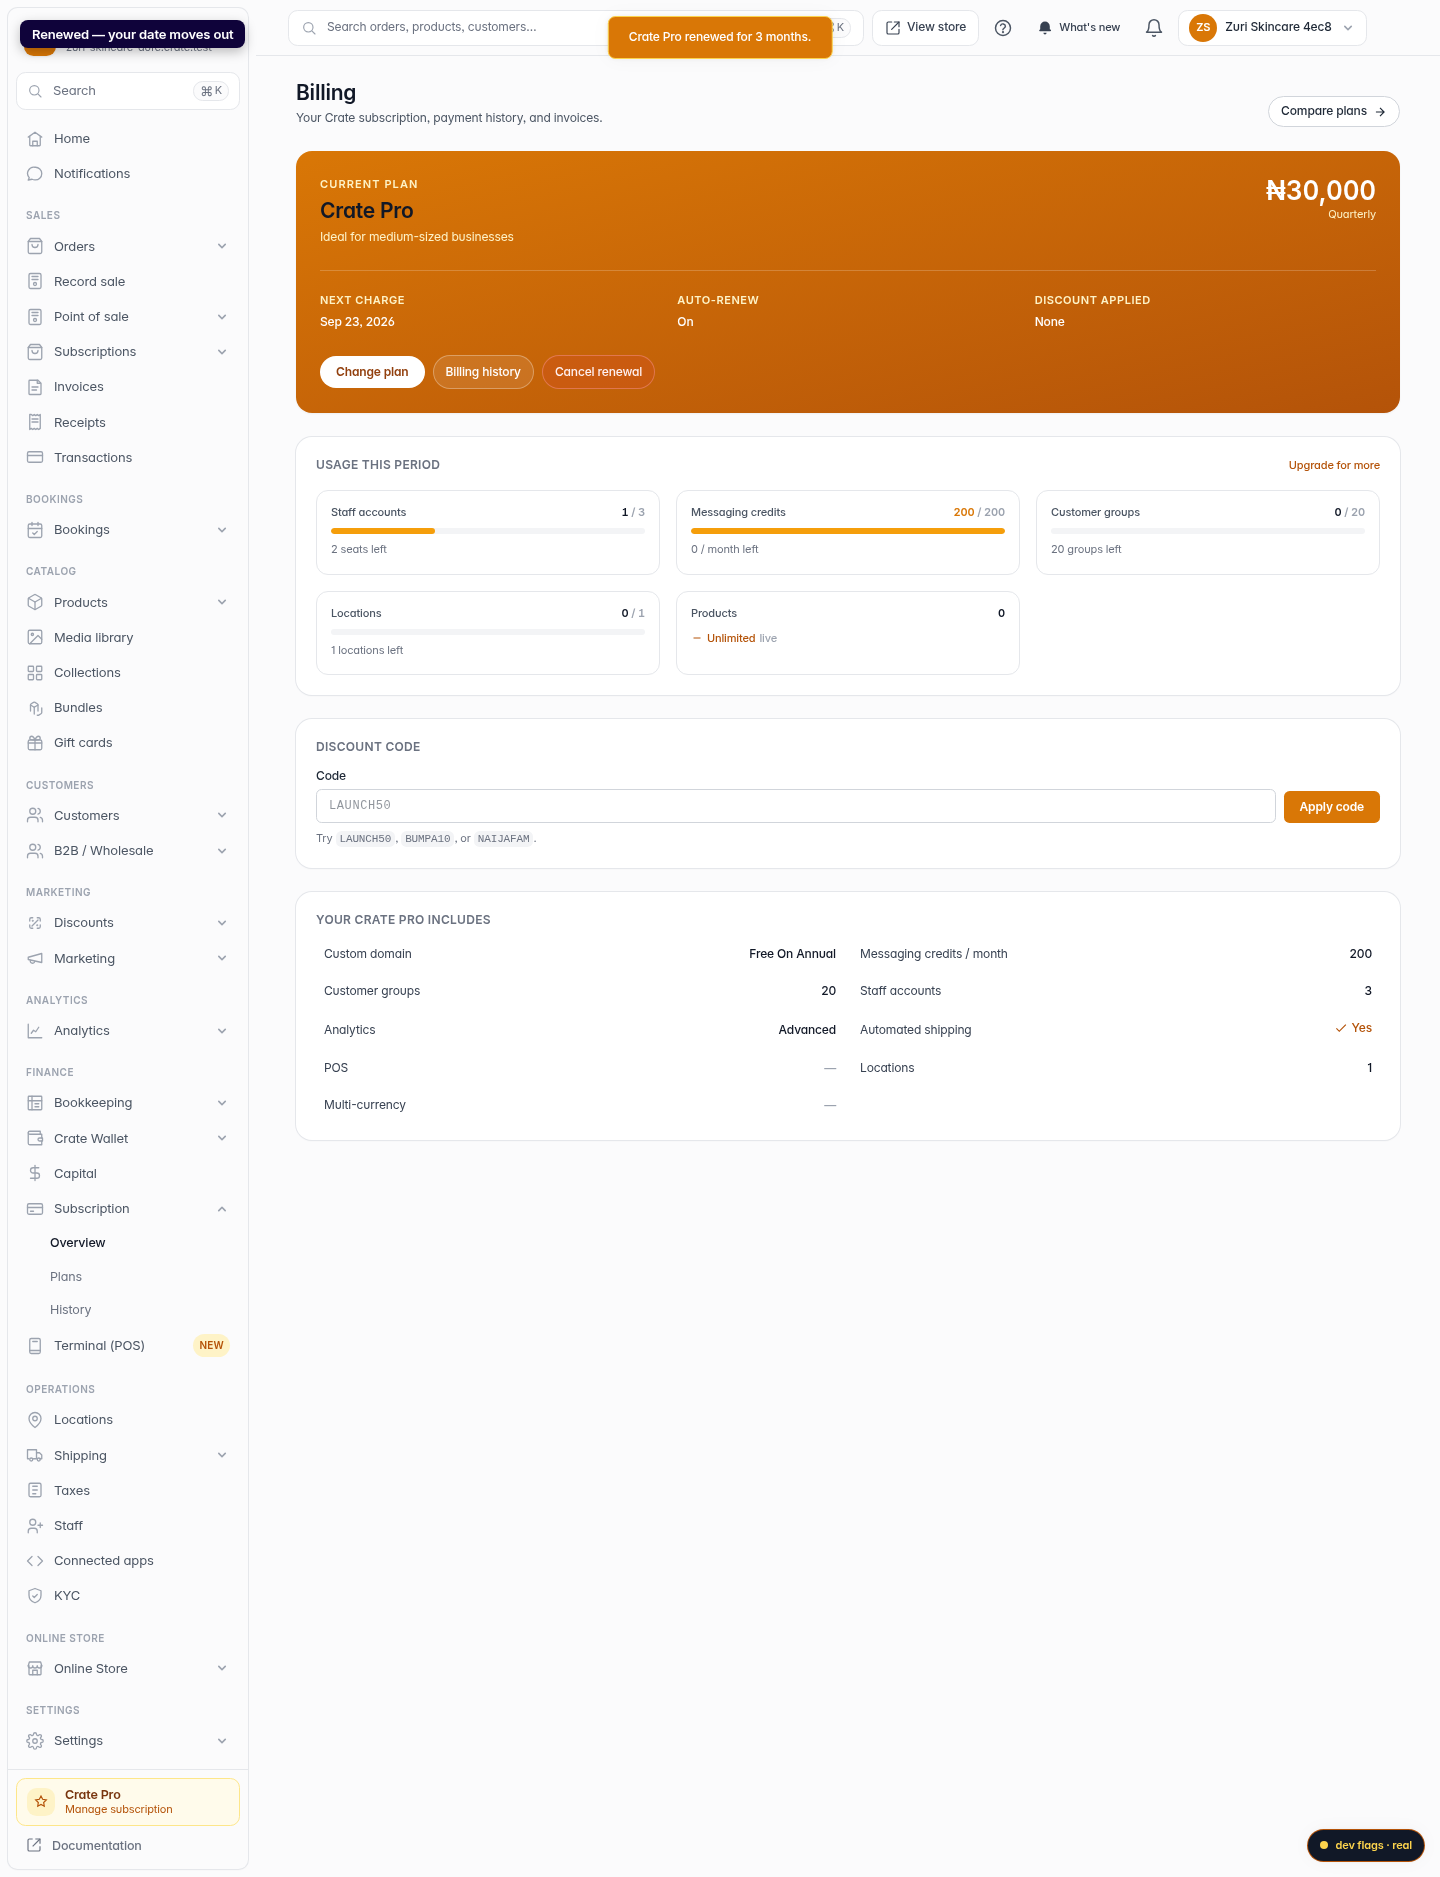The width and height of the screenshot is (1440, 1877).
Task: Click the Upgrade for more link
Action: 1334,466
